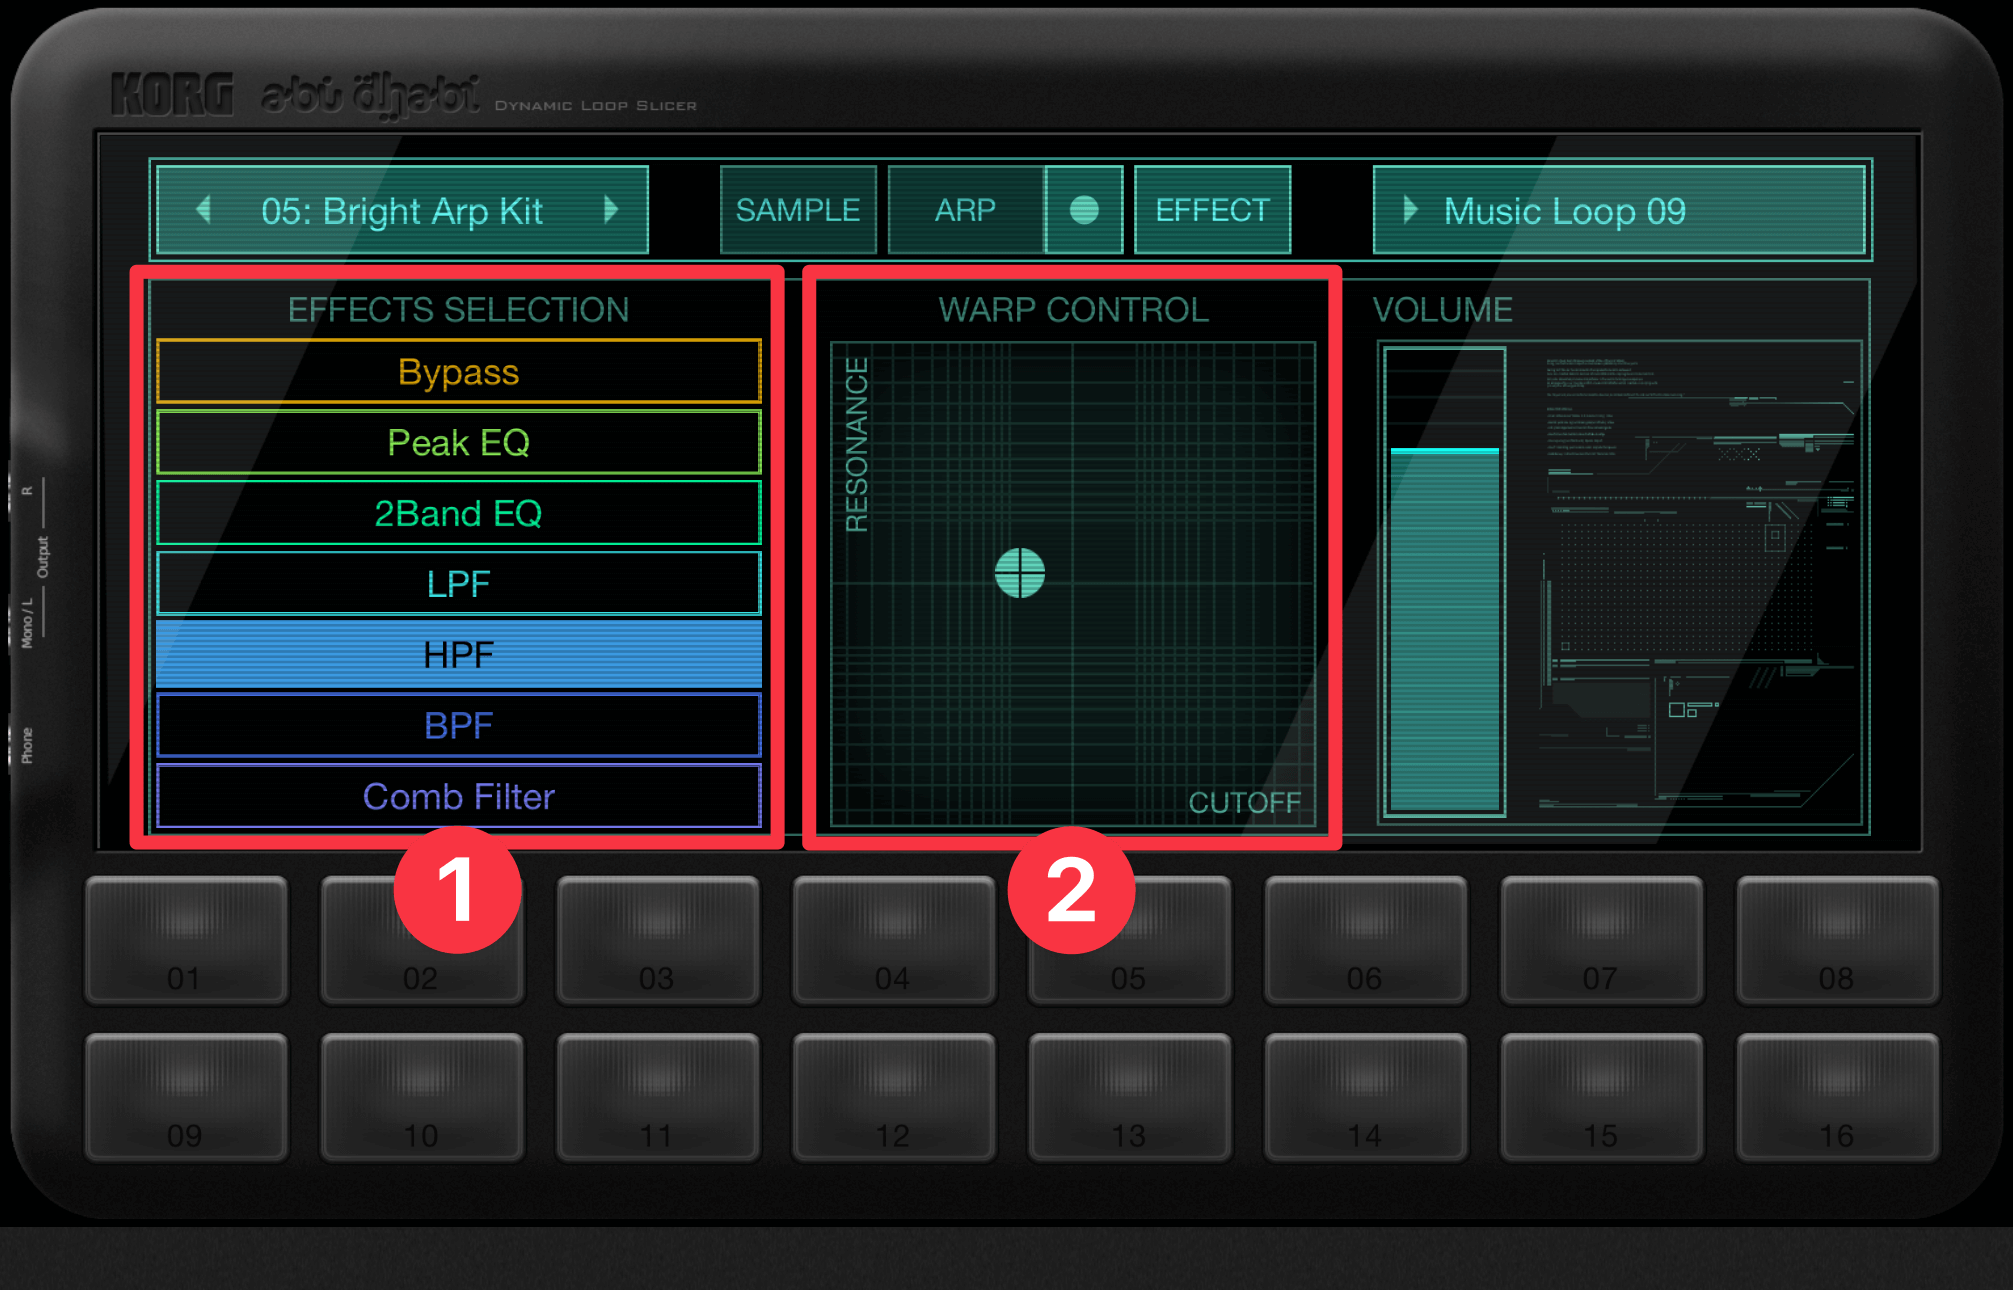Switch to the EFFECT tab
The height and width of the screenshot is (1290, 2013).
[1212, 210]
